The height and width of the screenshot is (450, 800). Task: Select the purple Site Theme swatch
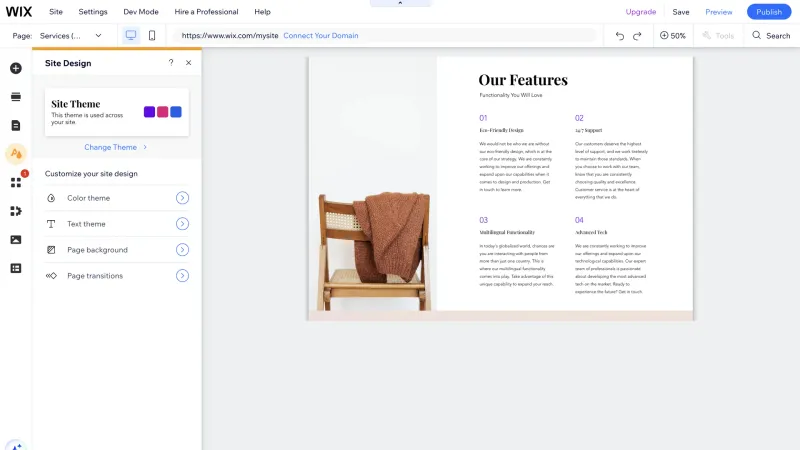[x=149, y=112]
